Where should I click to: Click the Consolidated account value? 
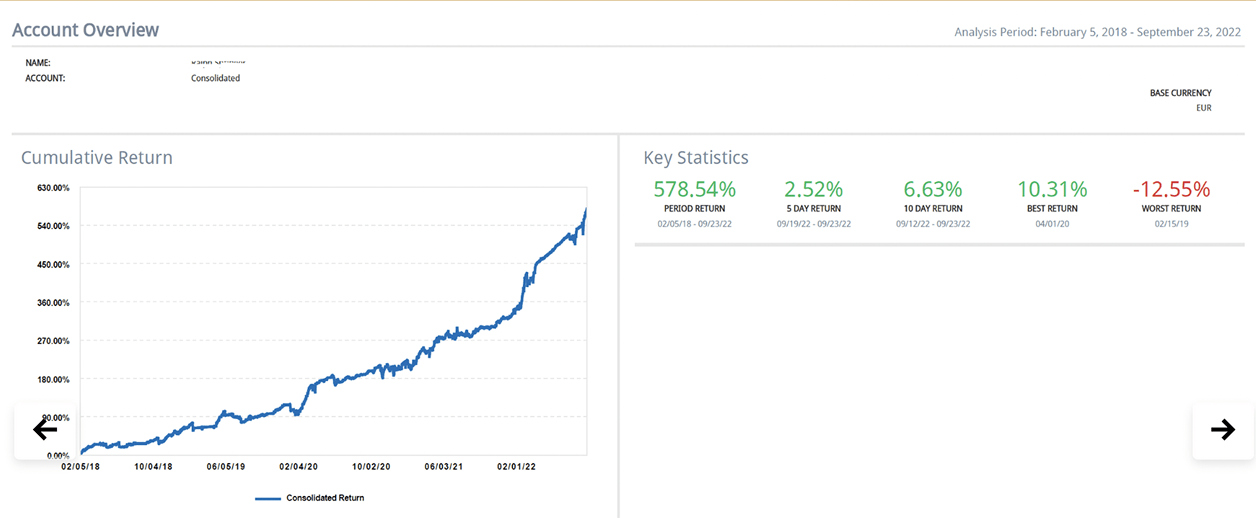pyautogui.click(x=215, y=78)
